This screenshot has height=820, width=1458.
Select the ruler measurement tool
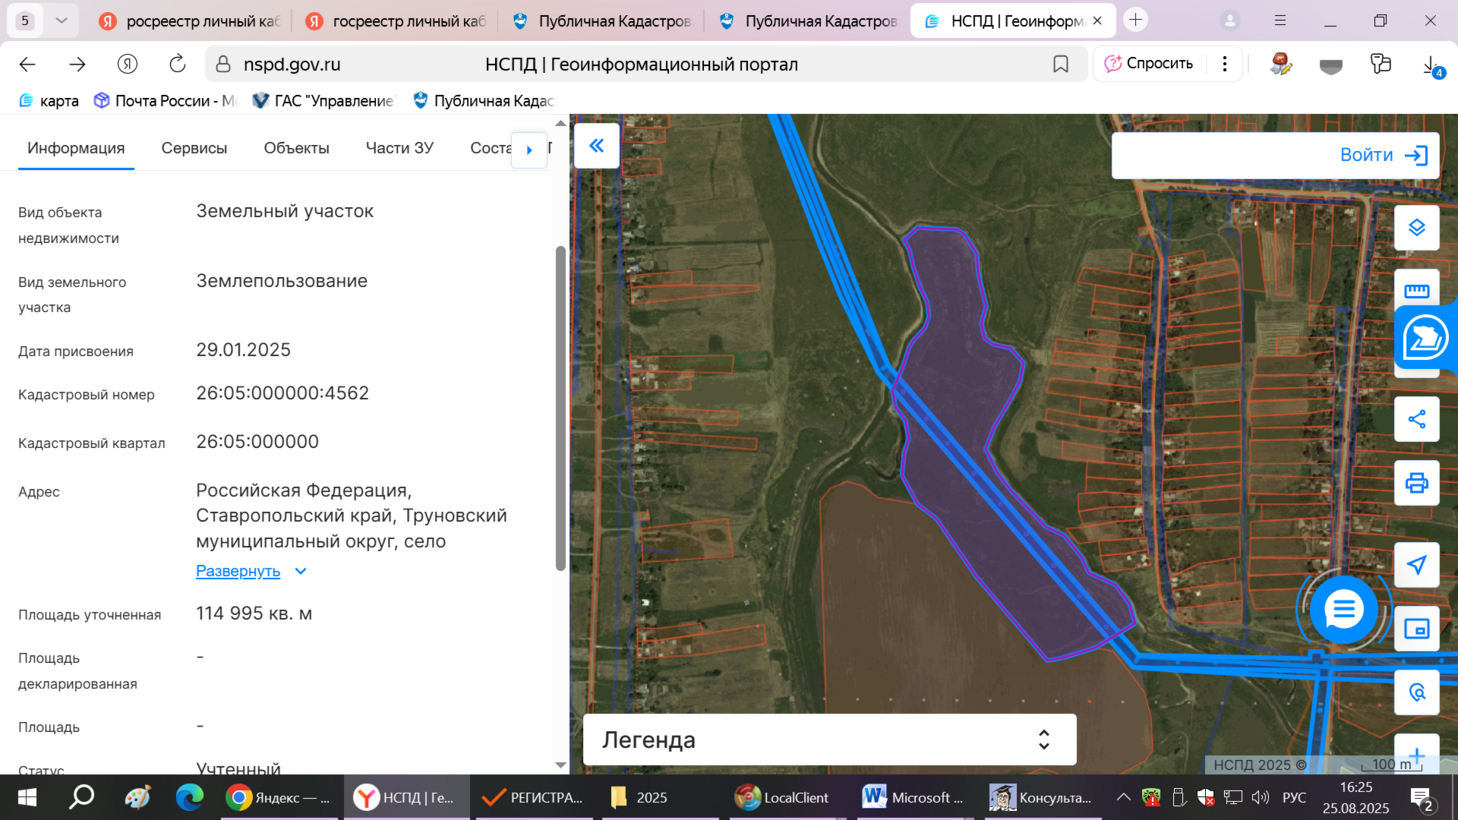[1416, 291]
